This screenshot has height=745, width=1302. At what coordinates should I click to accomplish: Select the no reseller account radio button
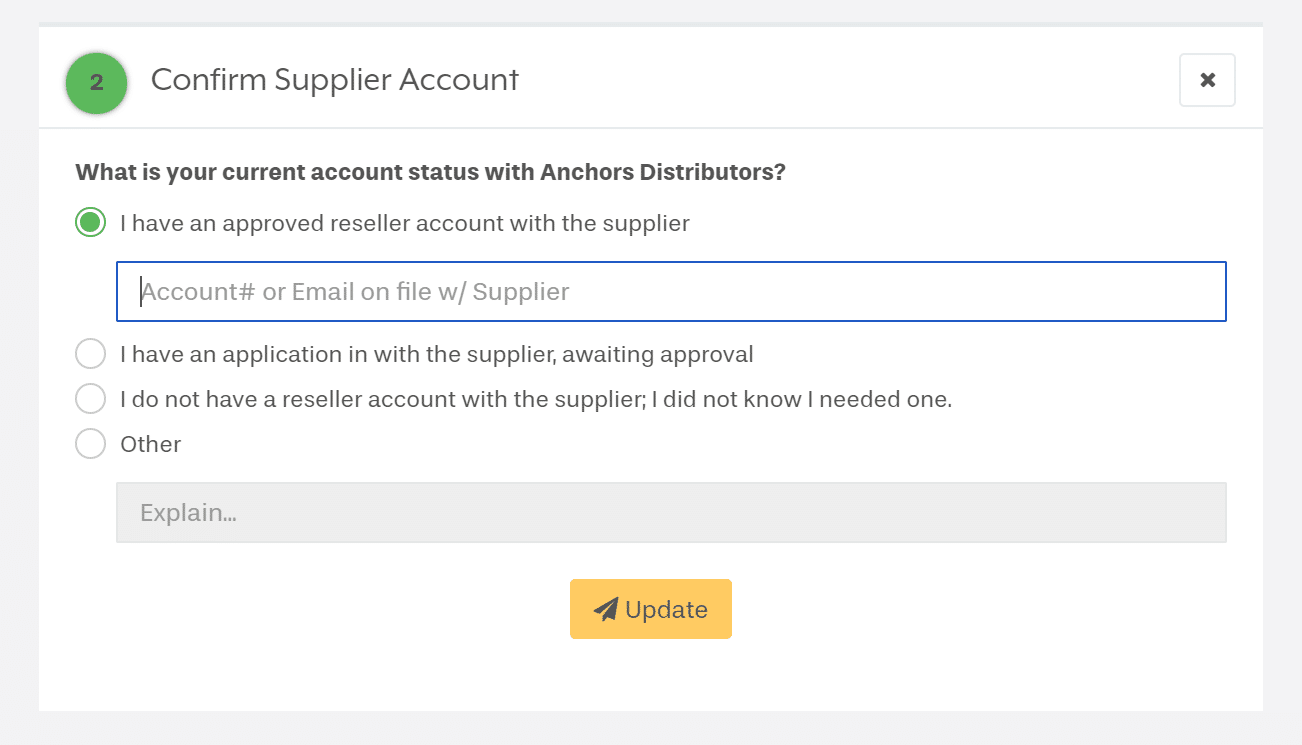[x=91, y=399]
